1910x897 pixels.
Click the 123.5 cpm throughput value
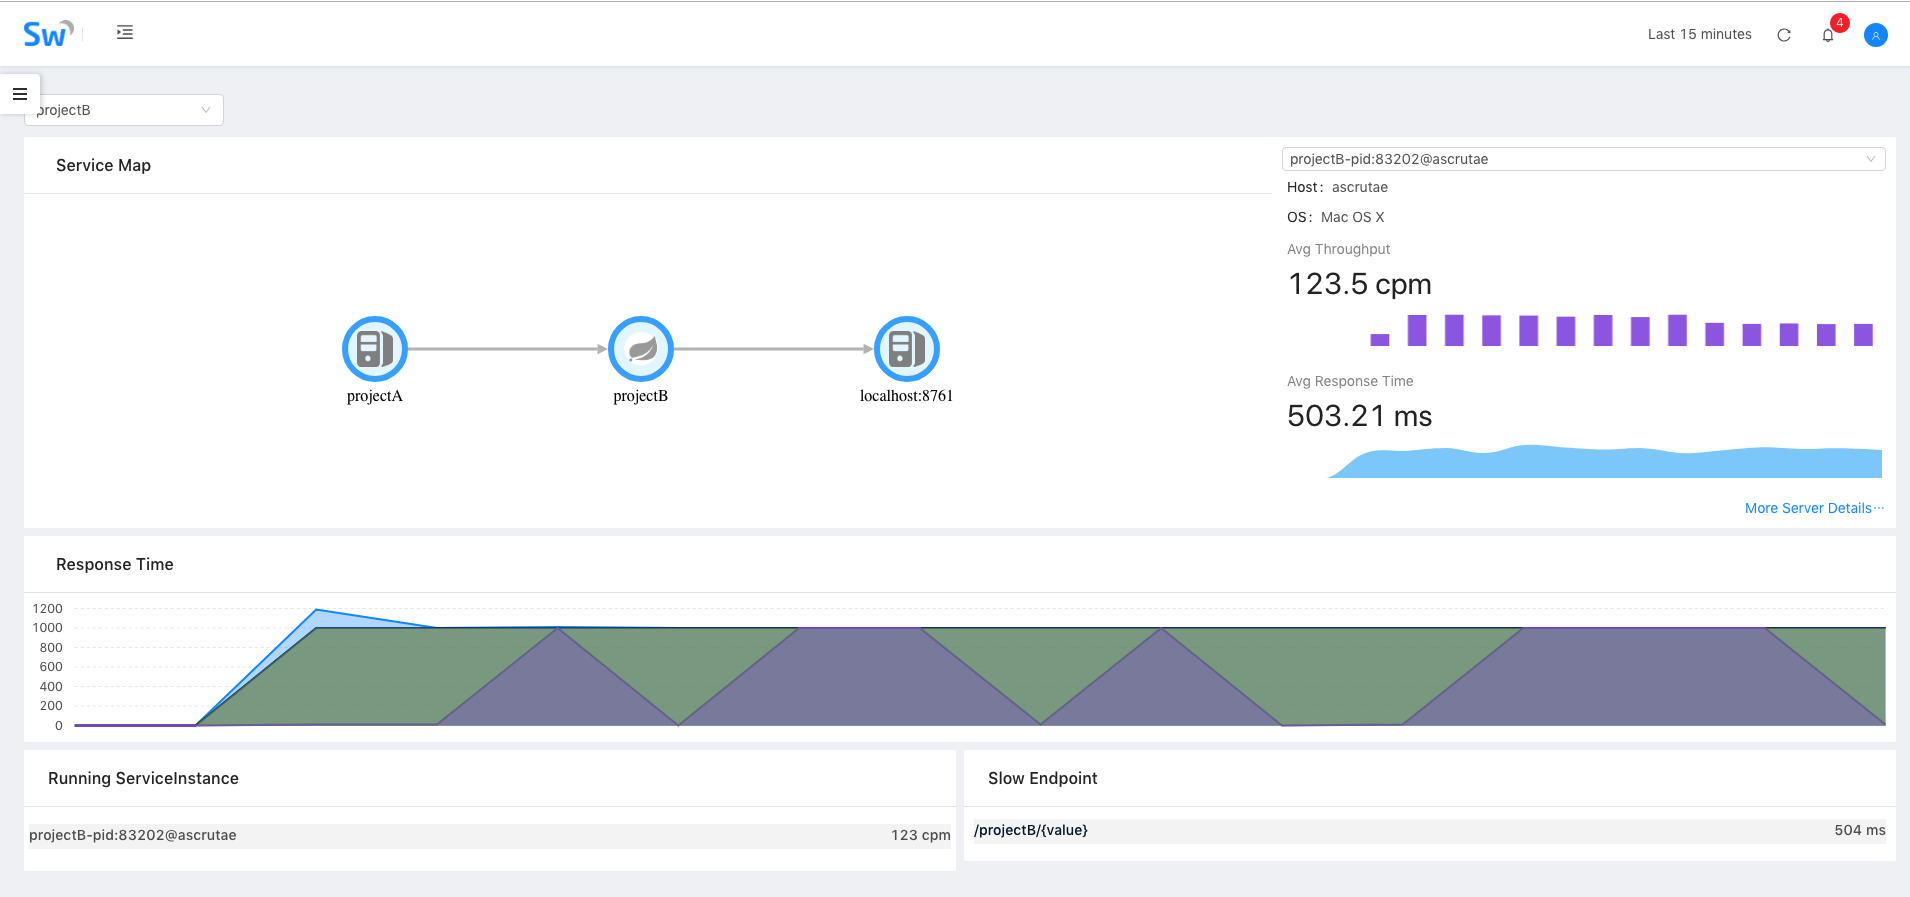(1359, 285)
